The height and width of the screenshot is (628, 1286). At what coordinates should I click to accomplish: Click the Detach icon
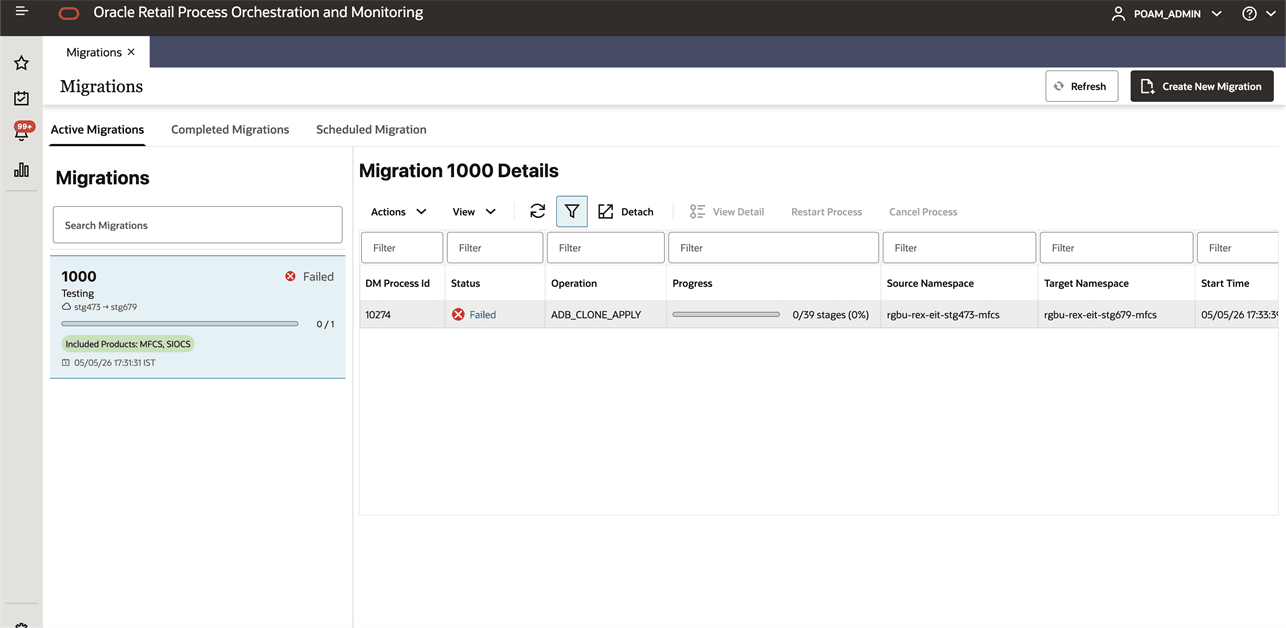605,211
